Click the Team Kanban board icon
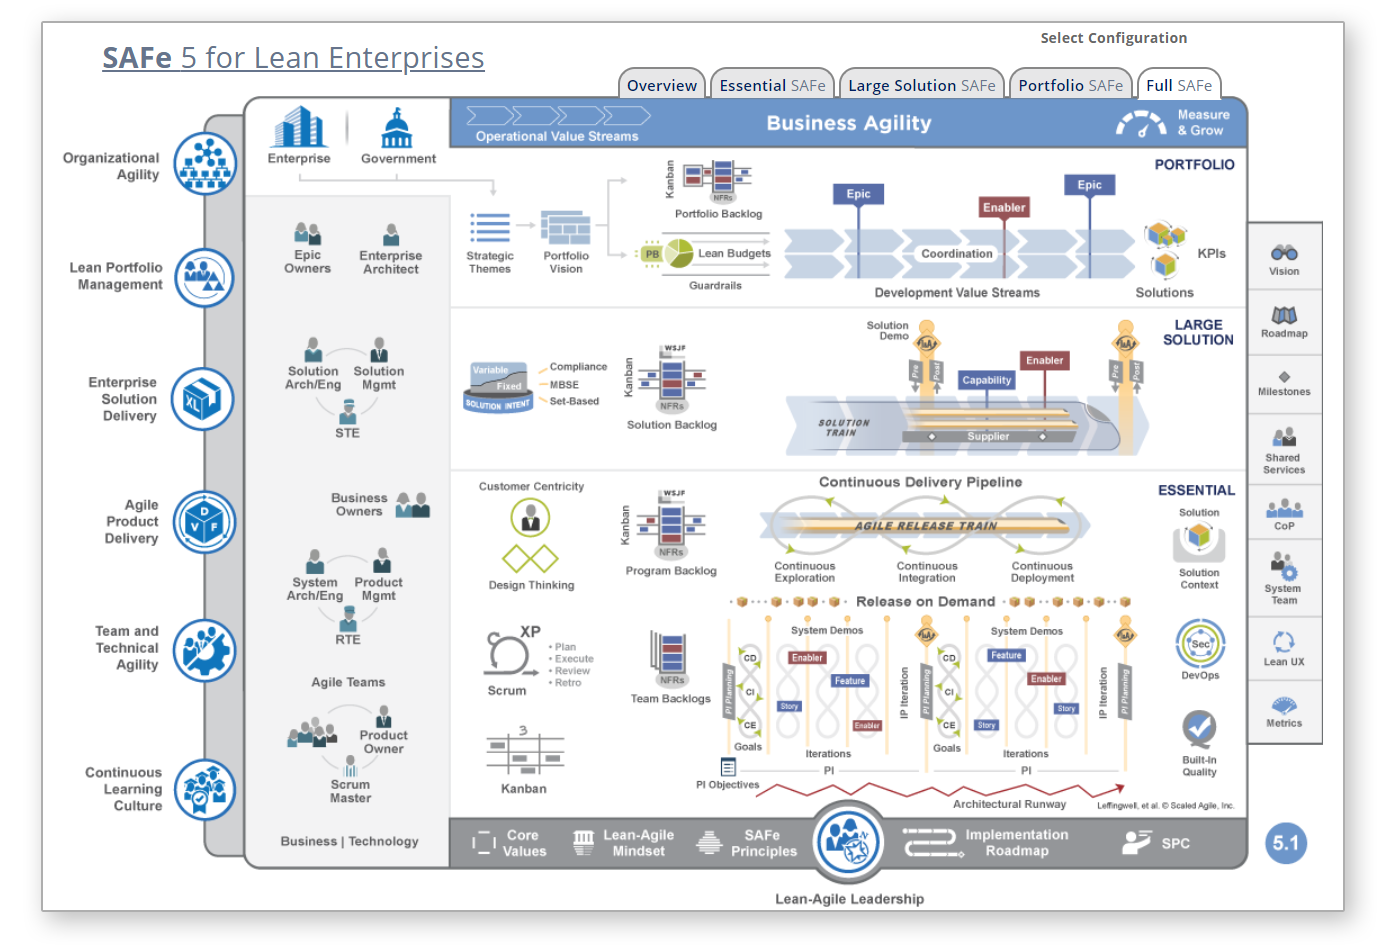The width and height of the screenshot is (1400, 950). pos(524,753)
